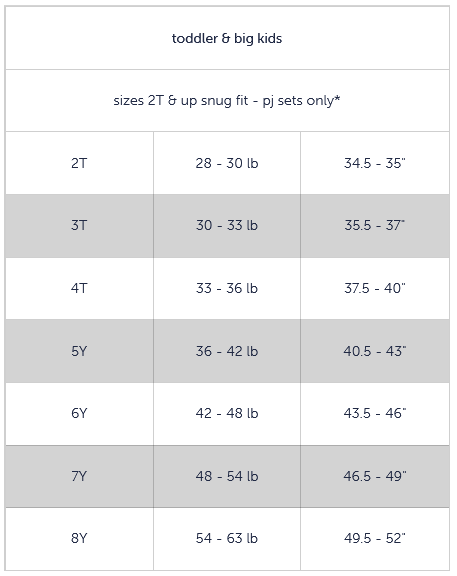Image resolution: width=457 pixels, height=576 pixels.
Task: Click the 34.5 - 35" height cell
Action: point(375,163)
